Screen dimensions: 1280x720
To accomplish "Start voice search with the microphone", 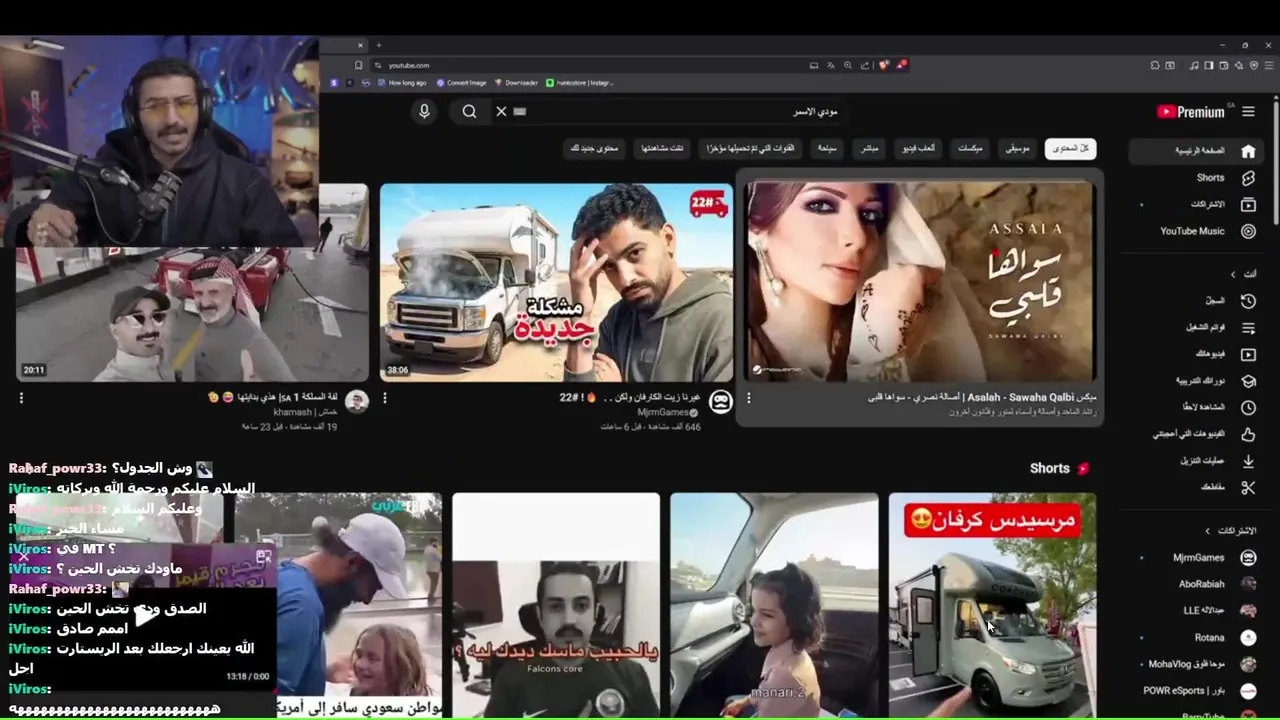I will coord(424,111).
